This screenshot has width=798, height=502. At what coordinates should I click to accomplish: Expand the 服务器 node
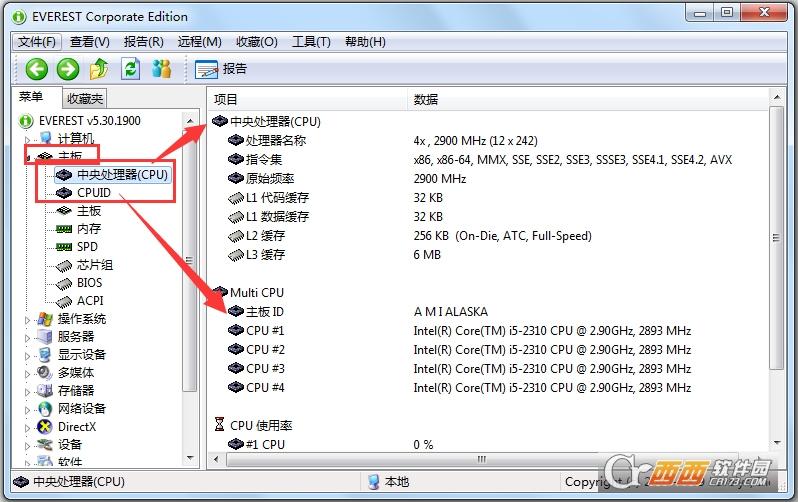coord(27,338)
